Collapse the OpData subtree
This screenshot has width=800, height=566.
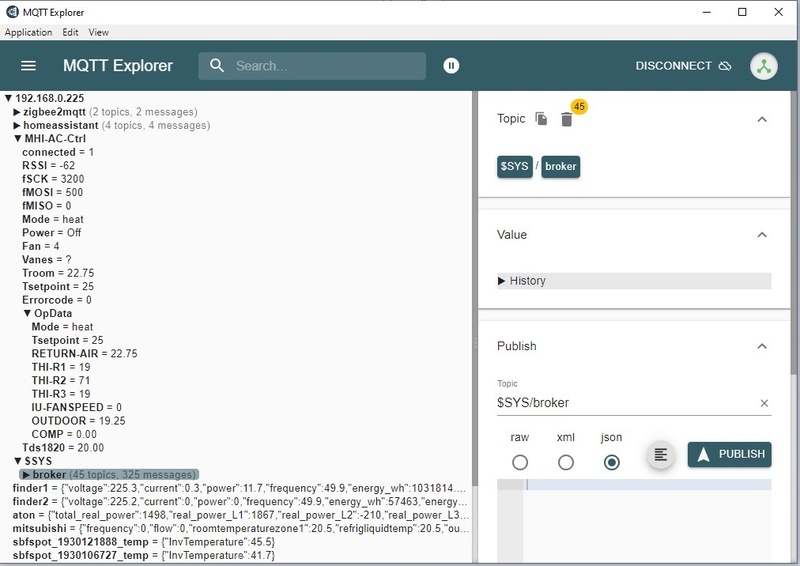click(28, 313)
